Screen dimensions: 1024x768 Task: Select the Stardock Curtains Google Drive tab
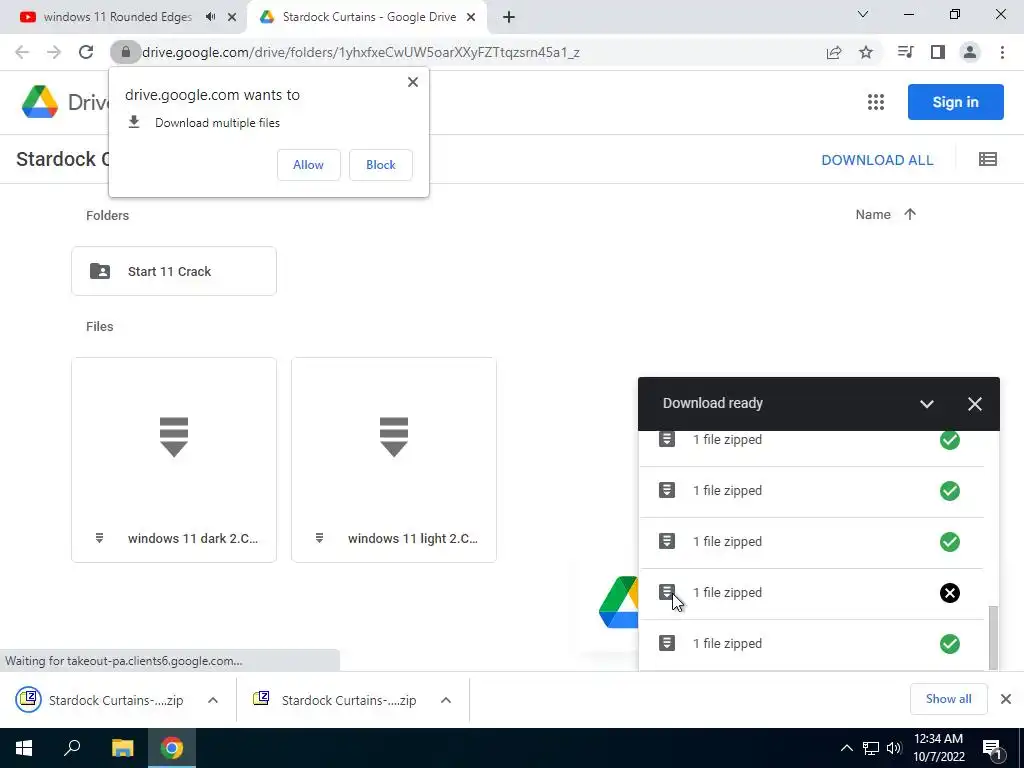pos(369,17)
